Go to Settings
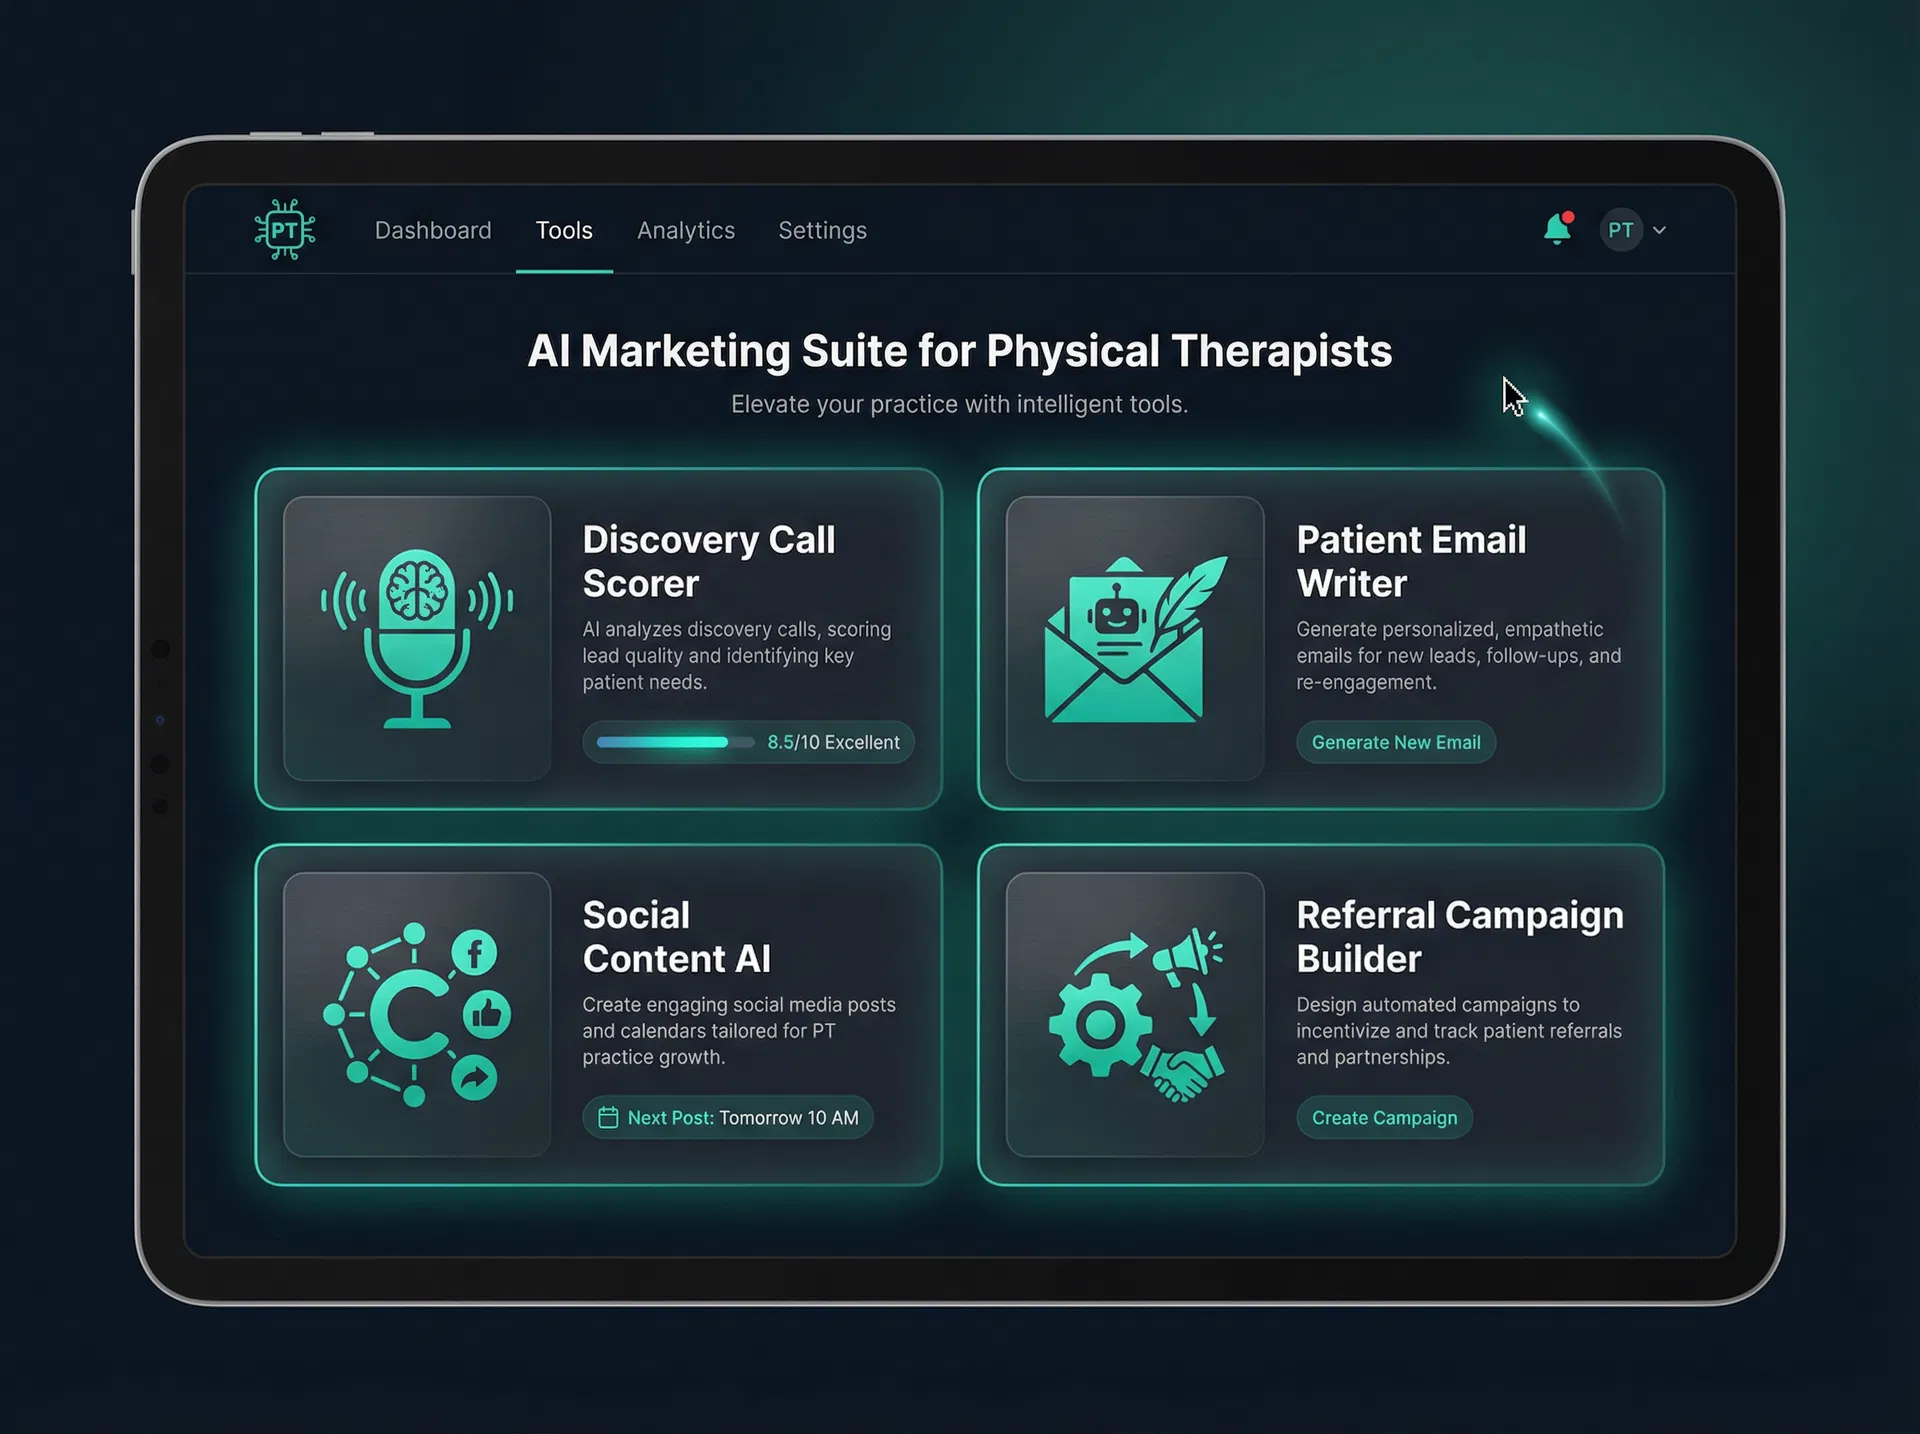The image size is (1920, 1434). coord(822,230)
